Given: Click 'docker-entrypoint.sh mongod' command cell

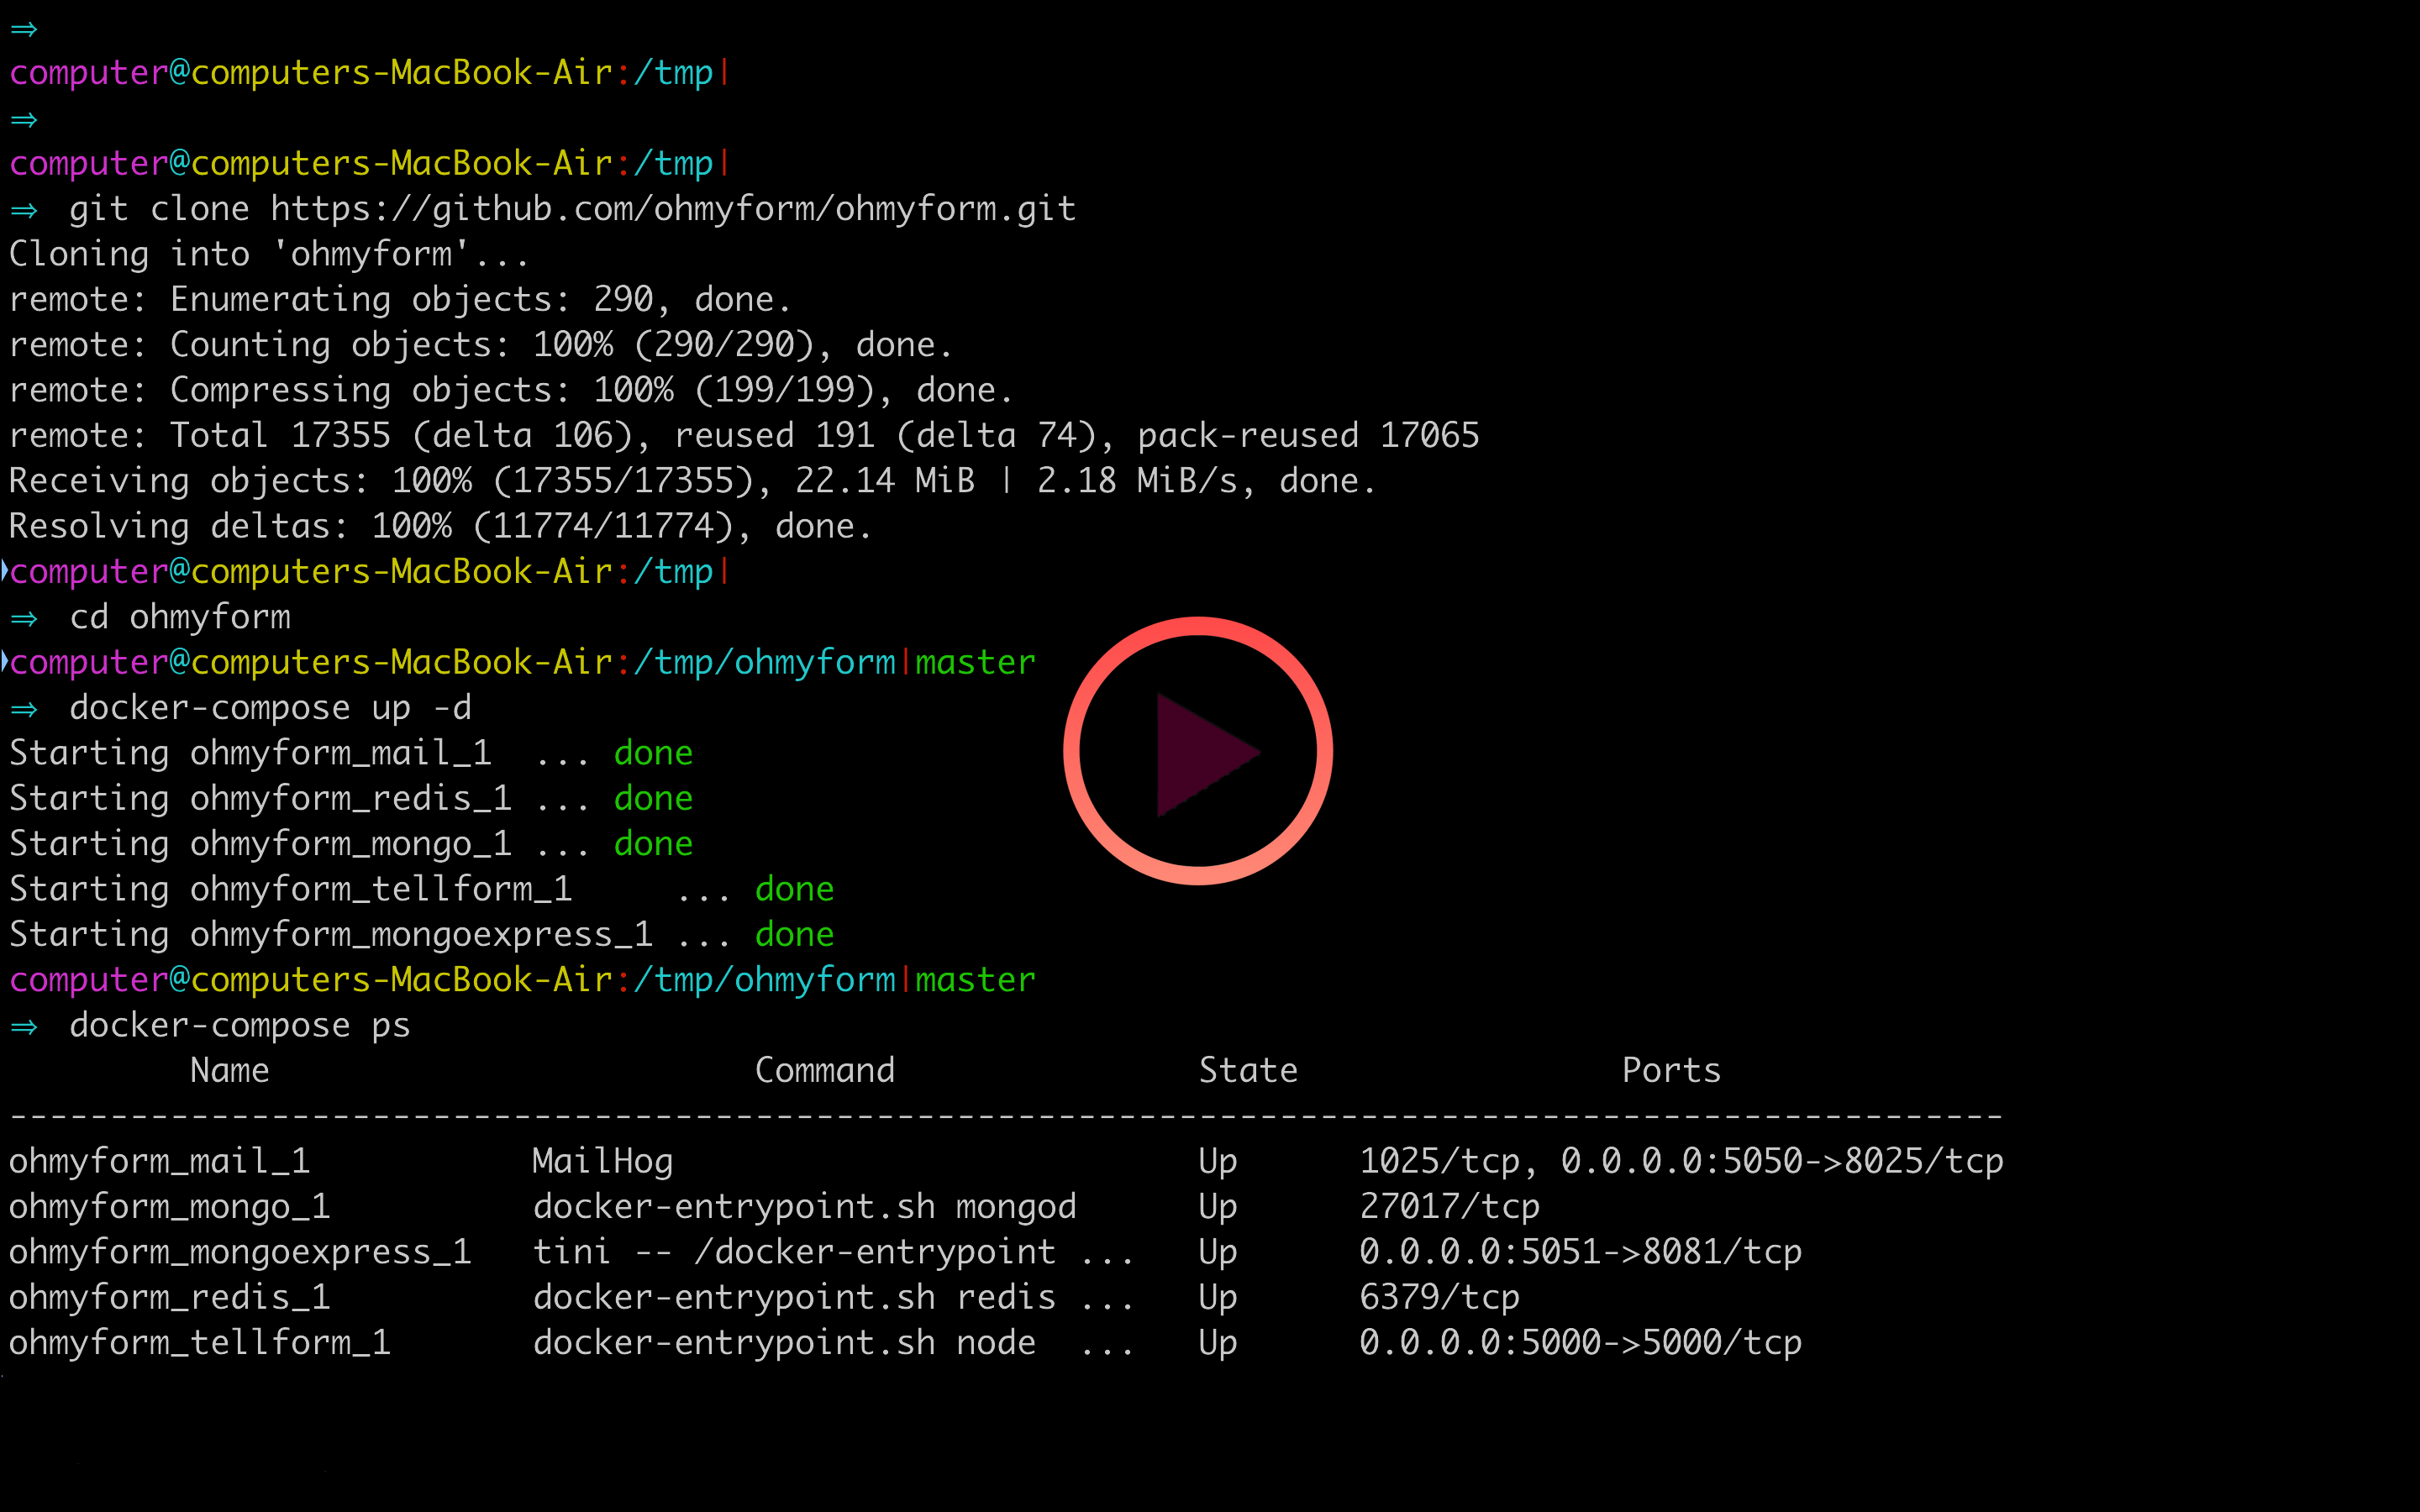Looking at the screenshot, I should click(805, 1207).
